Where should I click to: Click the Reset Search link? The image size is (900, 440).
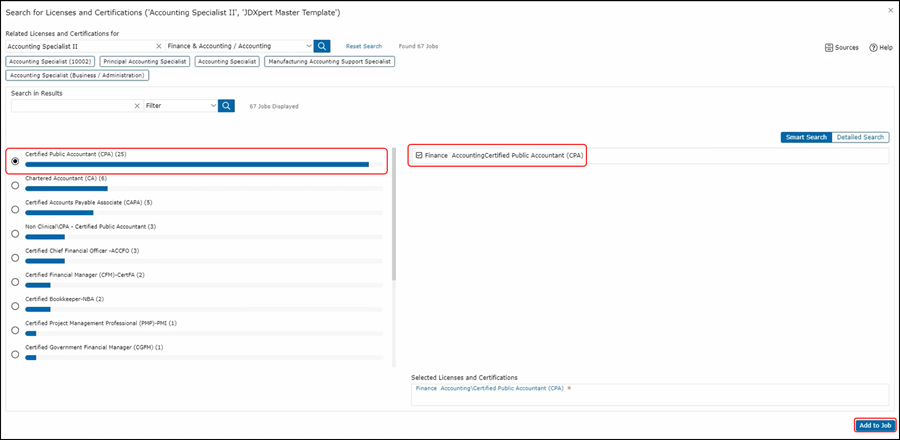[x=364, y=46]
